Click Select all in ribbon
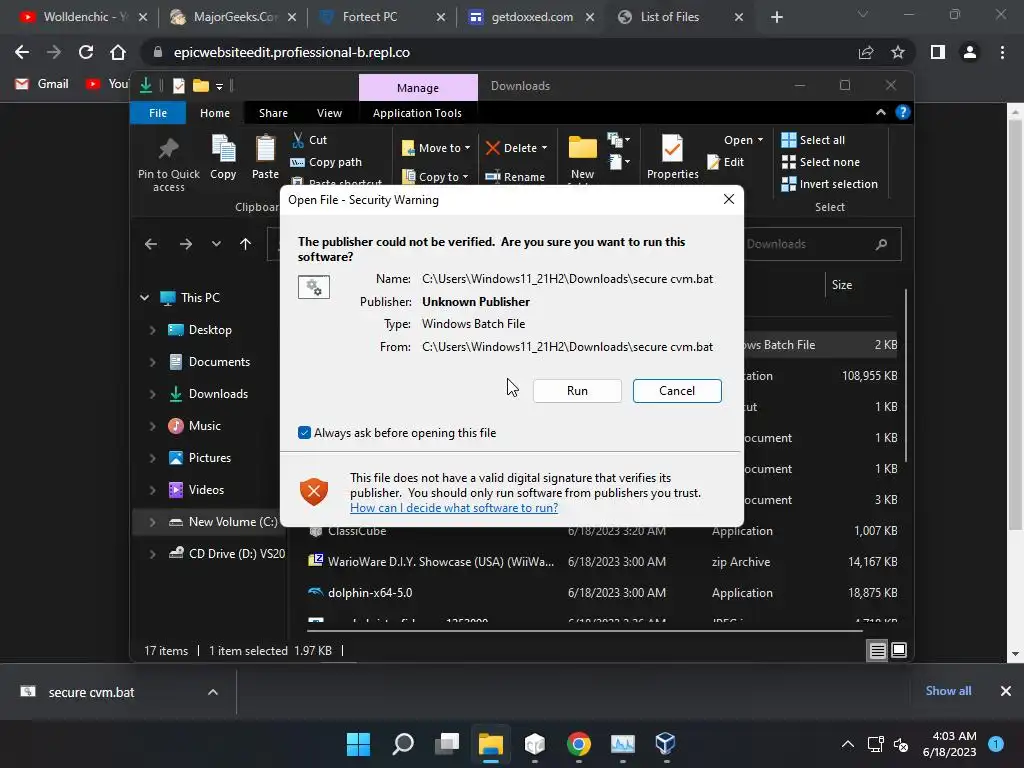This screenshot has width=1024, height=768. 813,140
